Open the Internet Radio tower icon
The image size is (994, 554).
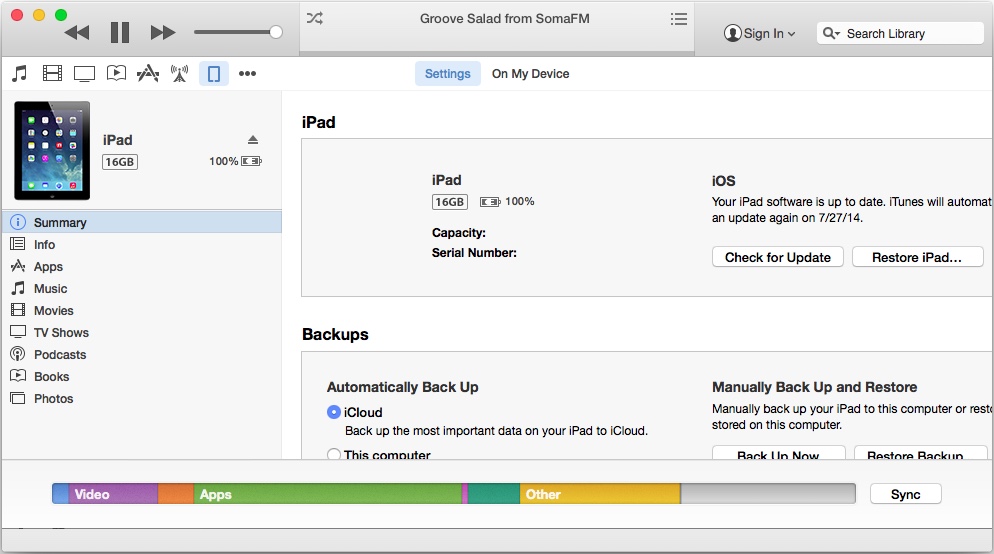(x=179, y=74)
